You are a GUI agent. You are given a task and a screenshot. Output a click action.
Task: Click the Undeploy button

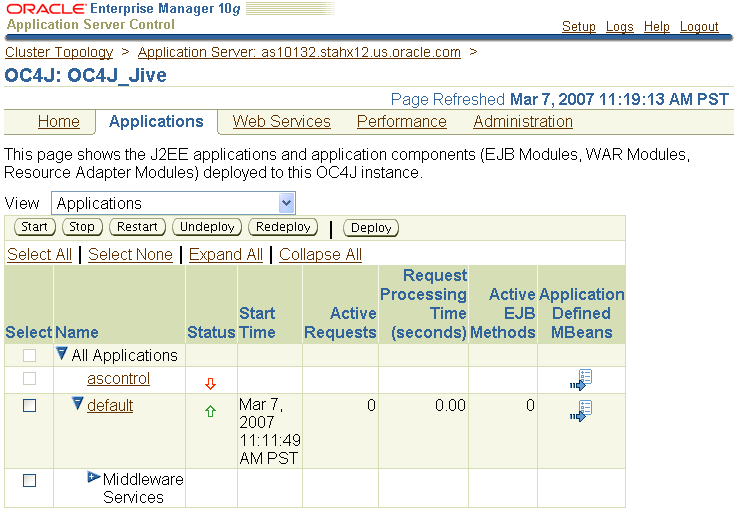[x=207, y=227]
